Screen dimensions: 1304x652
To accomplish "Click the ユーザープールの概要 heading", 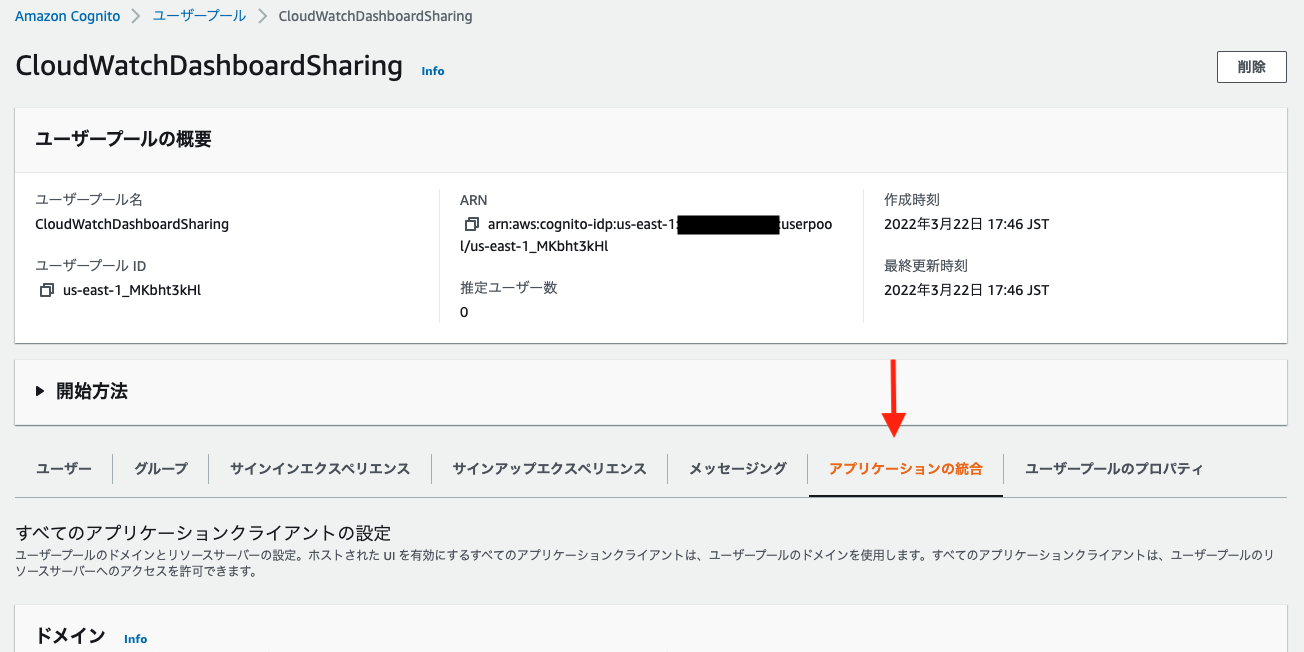I will (123, 140).
